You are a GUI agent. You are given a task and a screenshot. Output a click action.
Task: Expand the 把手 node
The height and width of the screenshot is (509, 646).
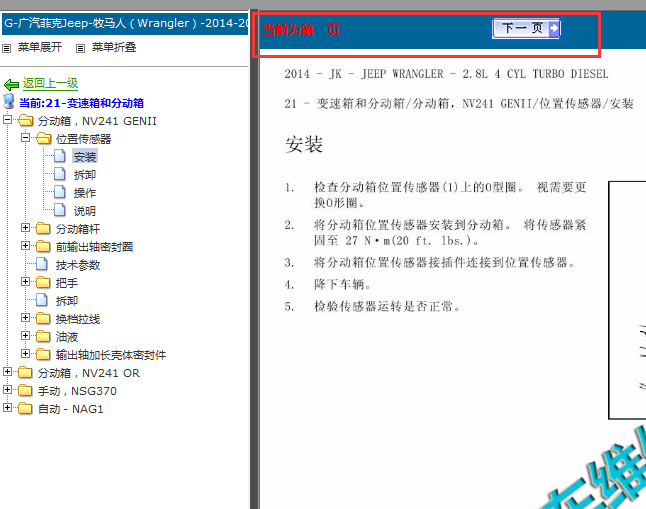click(26, 281)
